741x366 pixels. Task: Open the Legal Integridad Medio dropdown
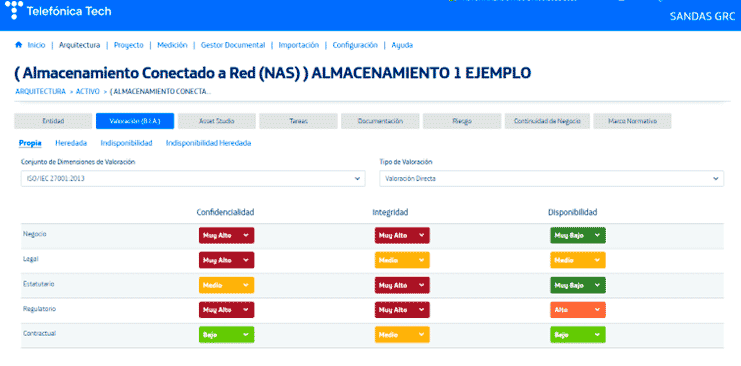click(402, 260)
